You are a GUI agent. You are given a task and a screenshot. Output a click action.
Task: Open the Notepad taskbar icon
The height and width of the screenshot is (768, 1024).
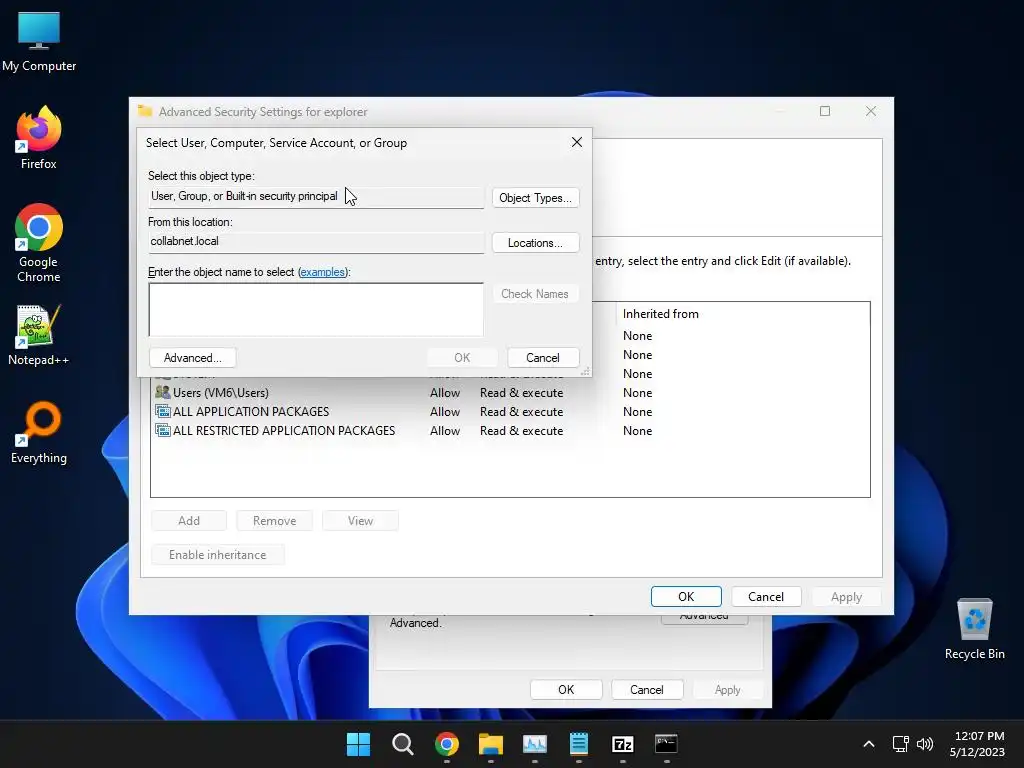(x=579, y=744)
